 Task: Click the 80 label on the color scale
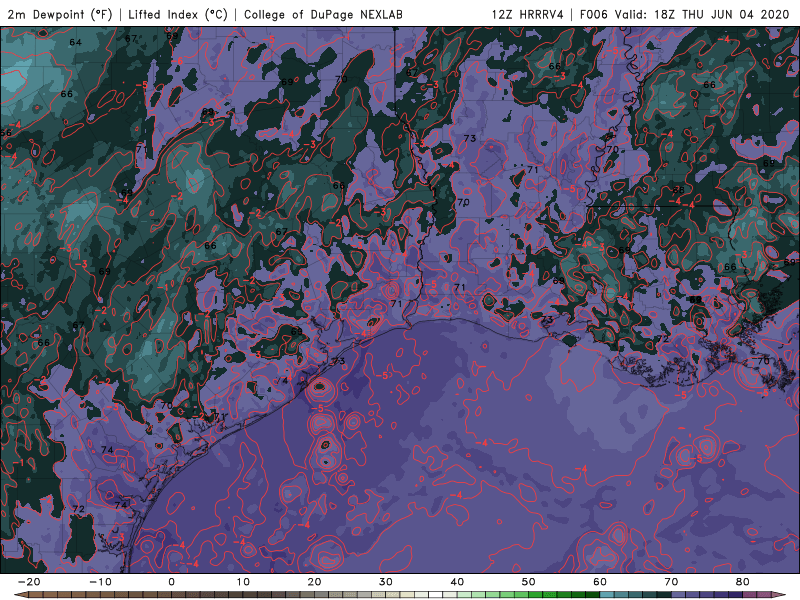pyautogui.click(x=743, y=582)
